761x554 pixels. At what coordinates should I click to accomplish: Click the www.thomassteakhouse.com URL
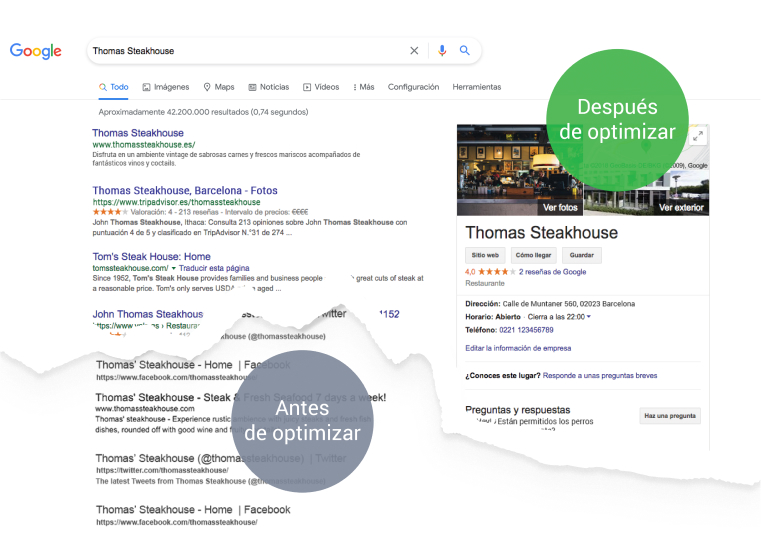145,409
